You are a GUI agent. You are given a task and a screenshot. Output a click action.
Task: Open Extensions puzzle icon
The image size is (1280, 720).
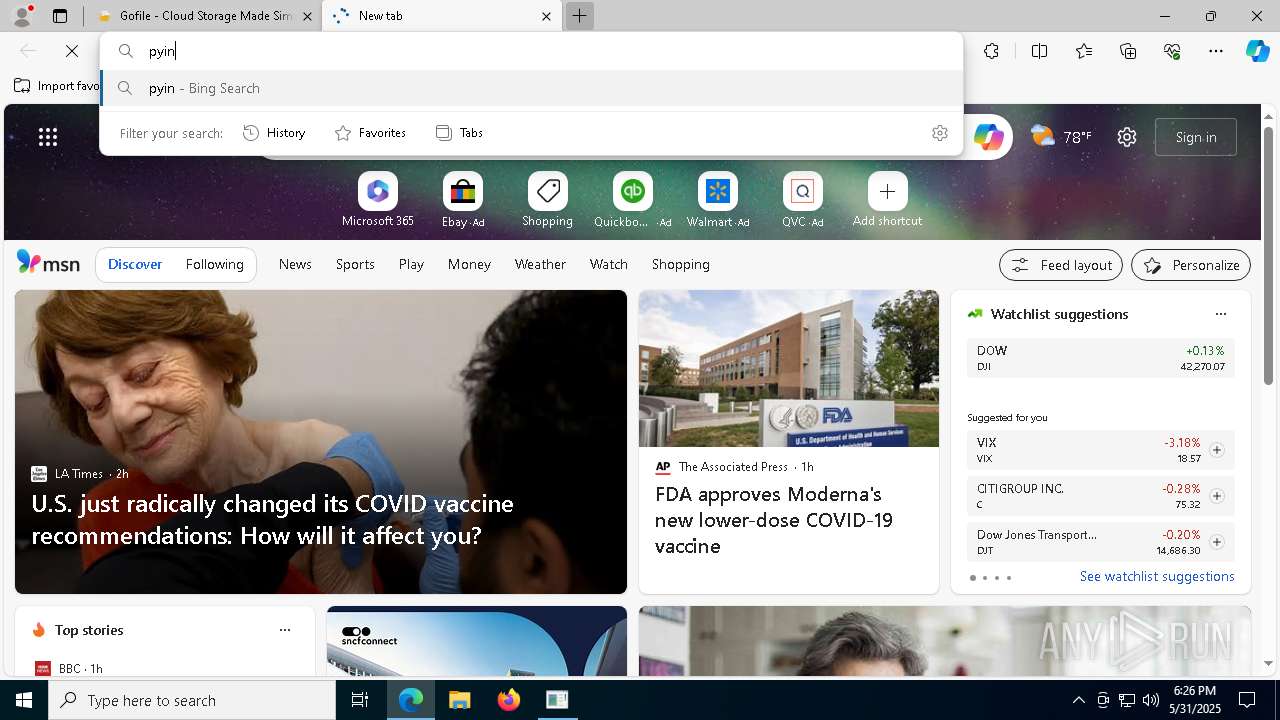(991, 51)
